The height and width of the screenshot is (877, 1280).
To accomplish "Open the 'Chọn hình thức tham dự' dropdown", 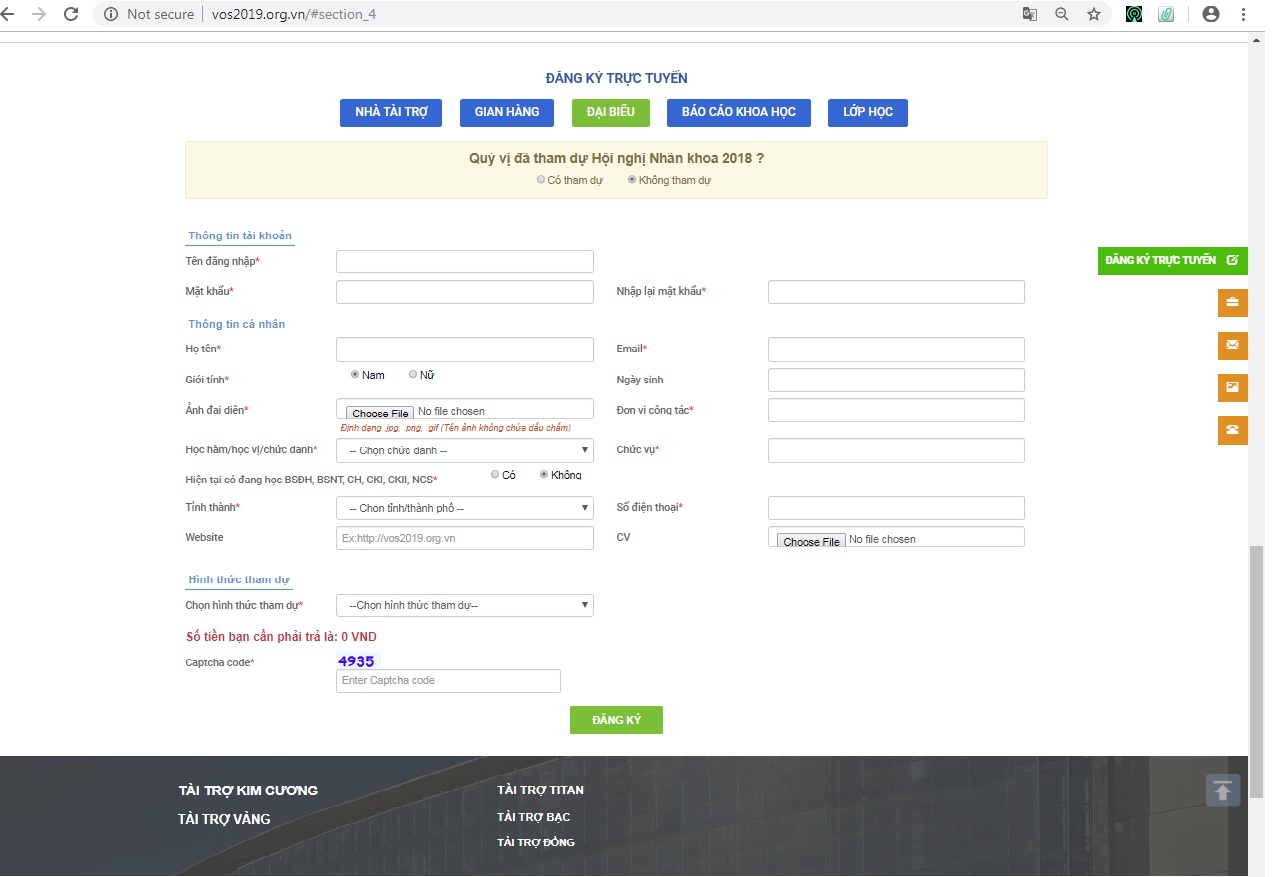I will click(464, 605).
